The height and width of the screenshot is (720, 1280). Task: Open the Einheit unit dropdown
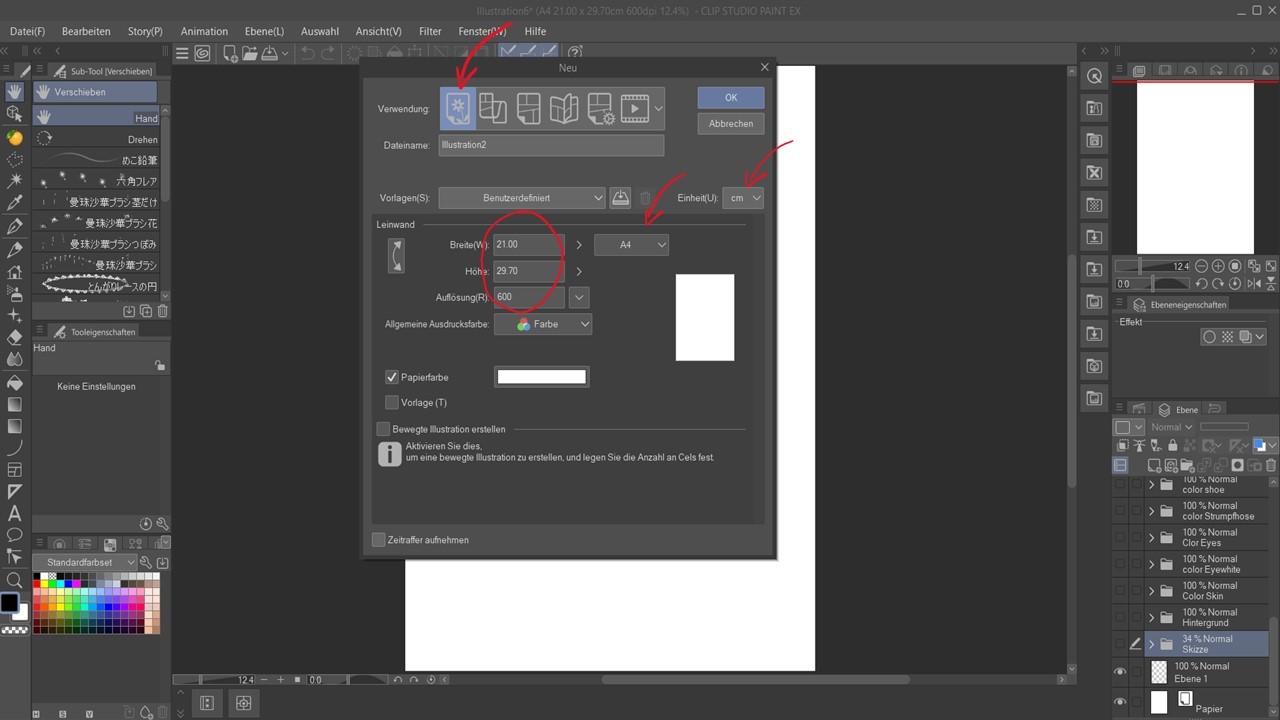click(x=745, y=198)
